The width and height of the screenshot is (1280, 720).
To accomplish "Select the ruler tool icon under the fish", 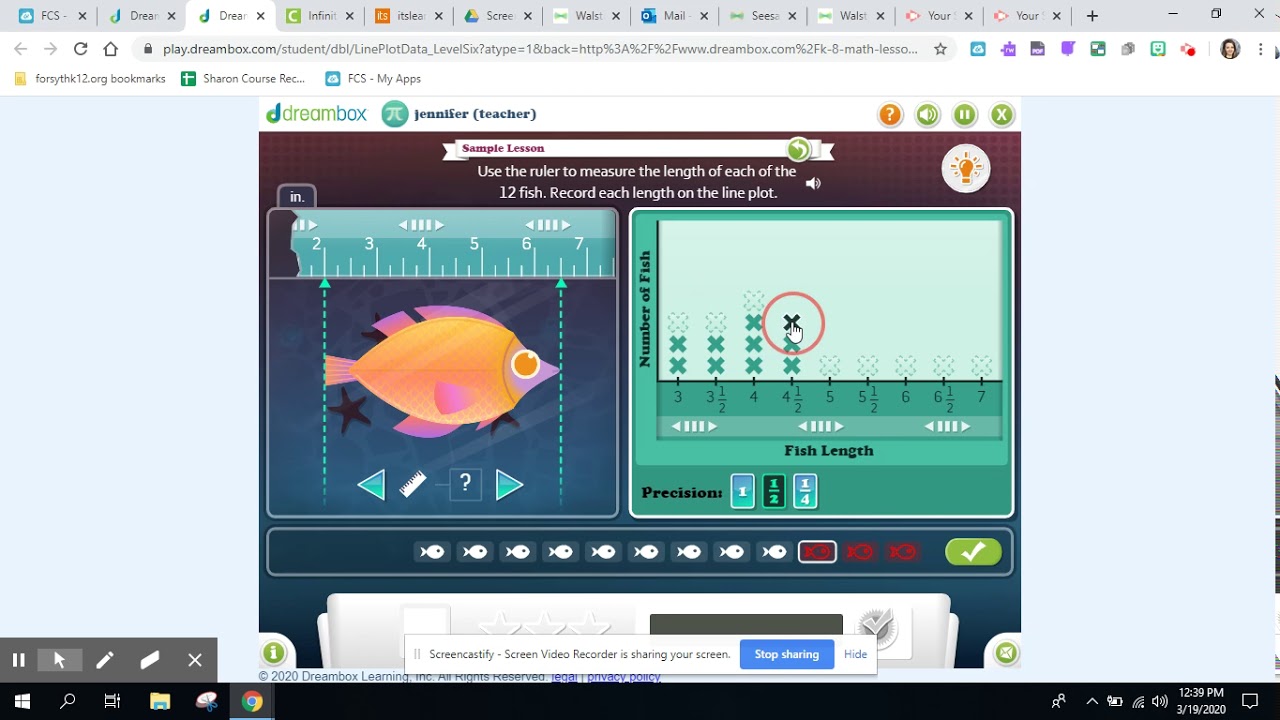I will click(414, 485).
